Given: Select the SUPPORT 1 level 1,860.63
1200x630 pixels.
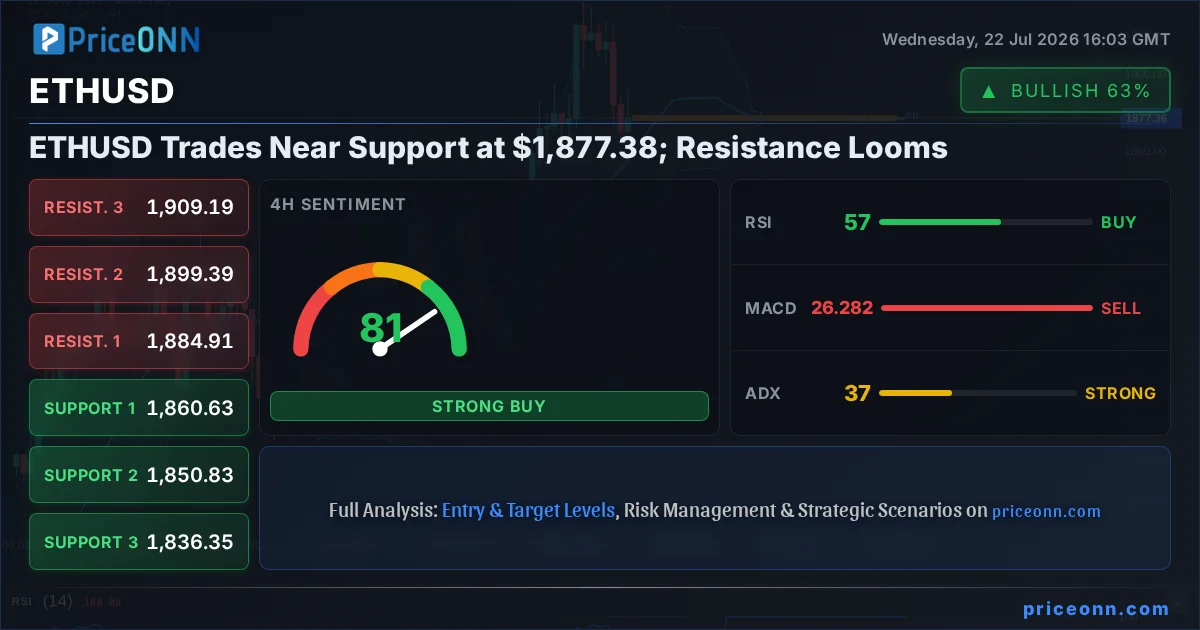Looking at the screenshot, I should coord(139,408).
